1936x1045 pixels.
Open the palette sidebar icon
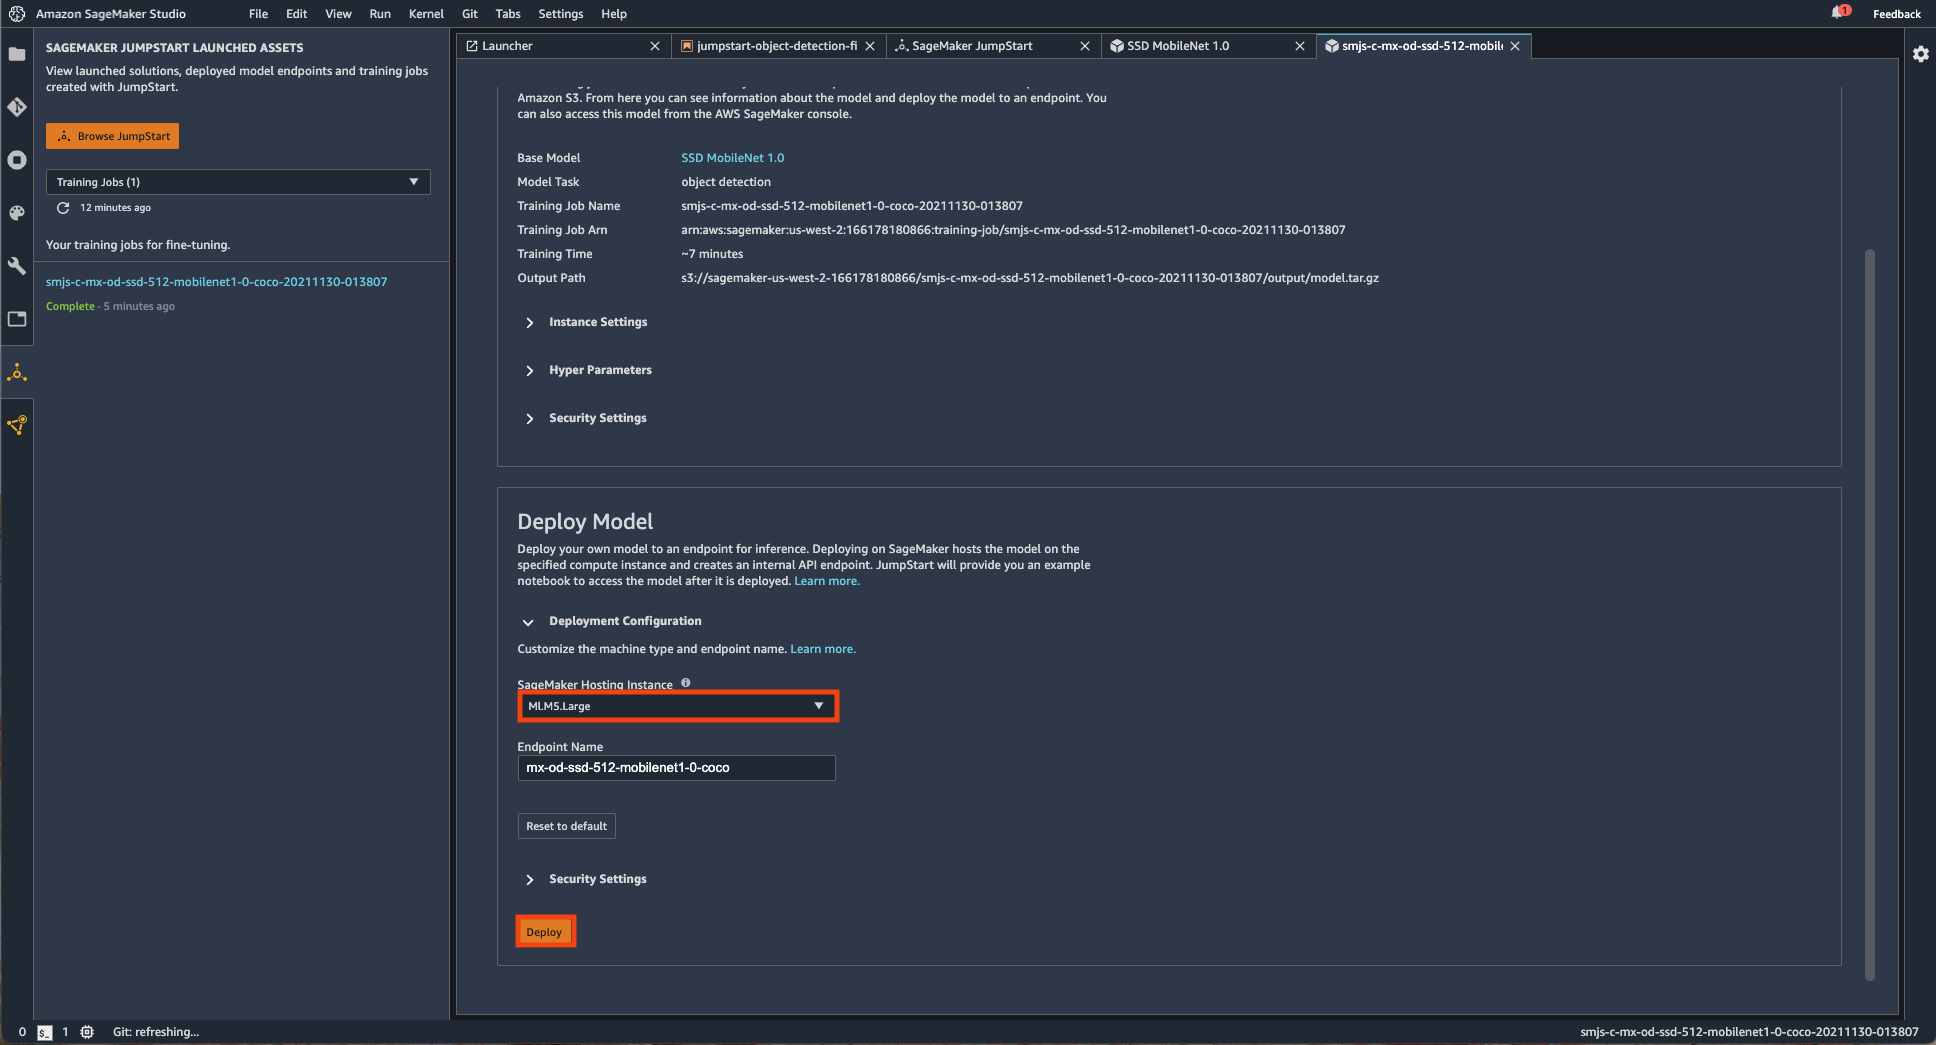[x=17, y=213]
